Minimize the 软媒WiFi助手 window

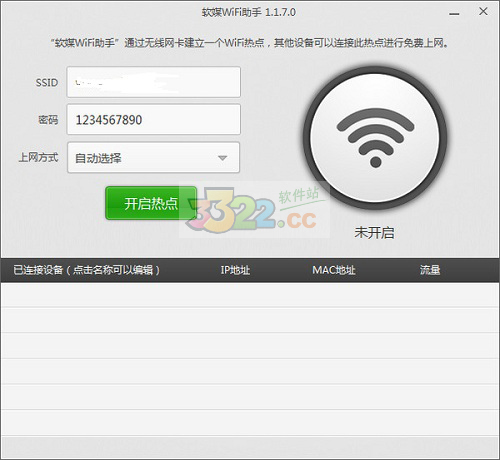454,14
